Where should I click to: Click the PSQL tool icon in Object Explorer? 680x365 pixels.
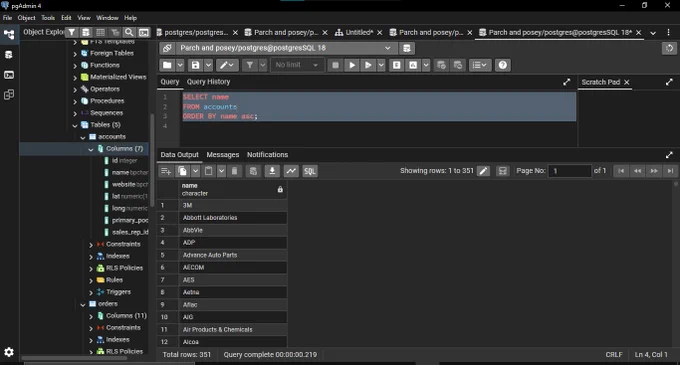point(144,33)
